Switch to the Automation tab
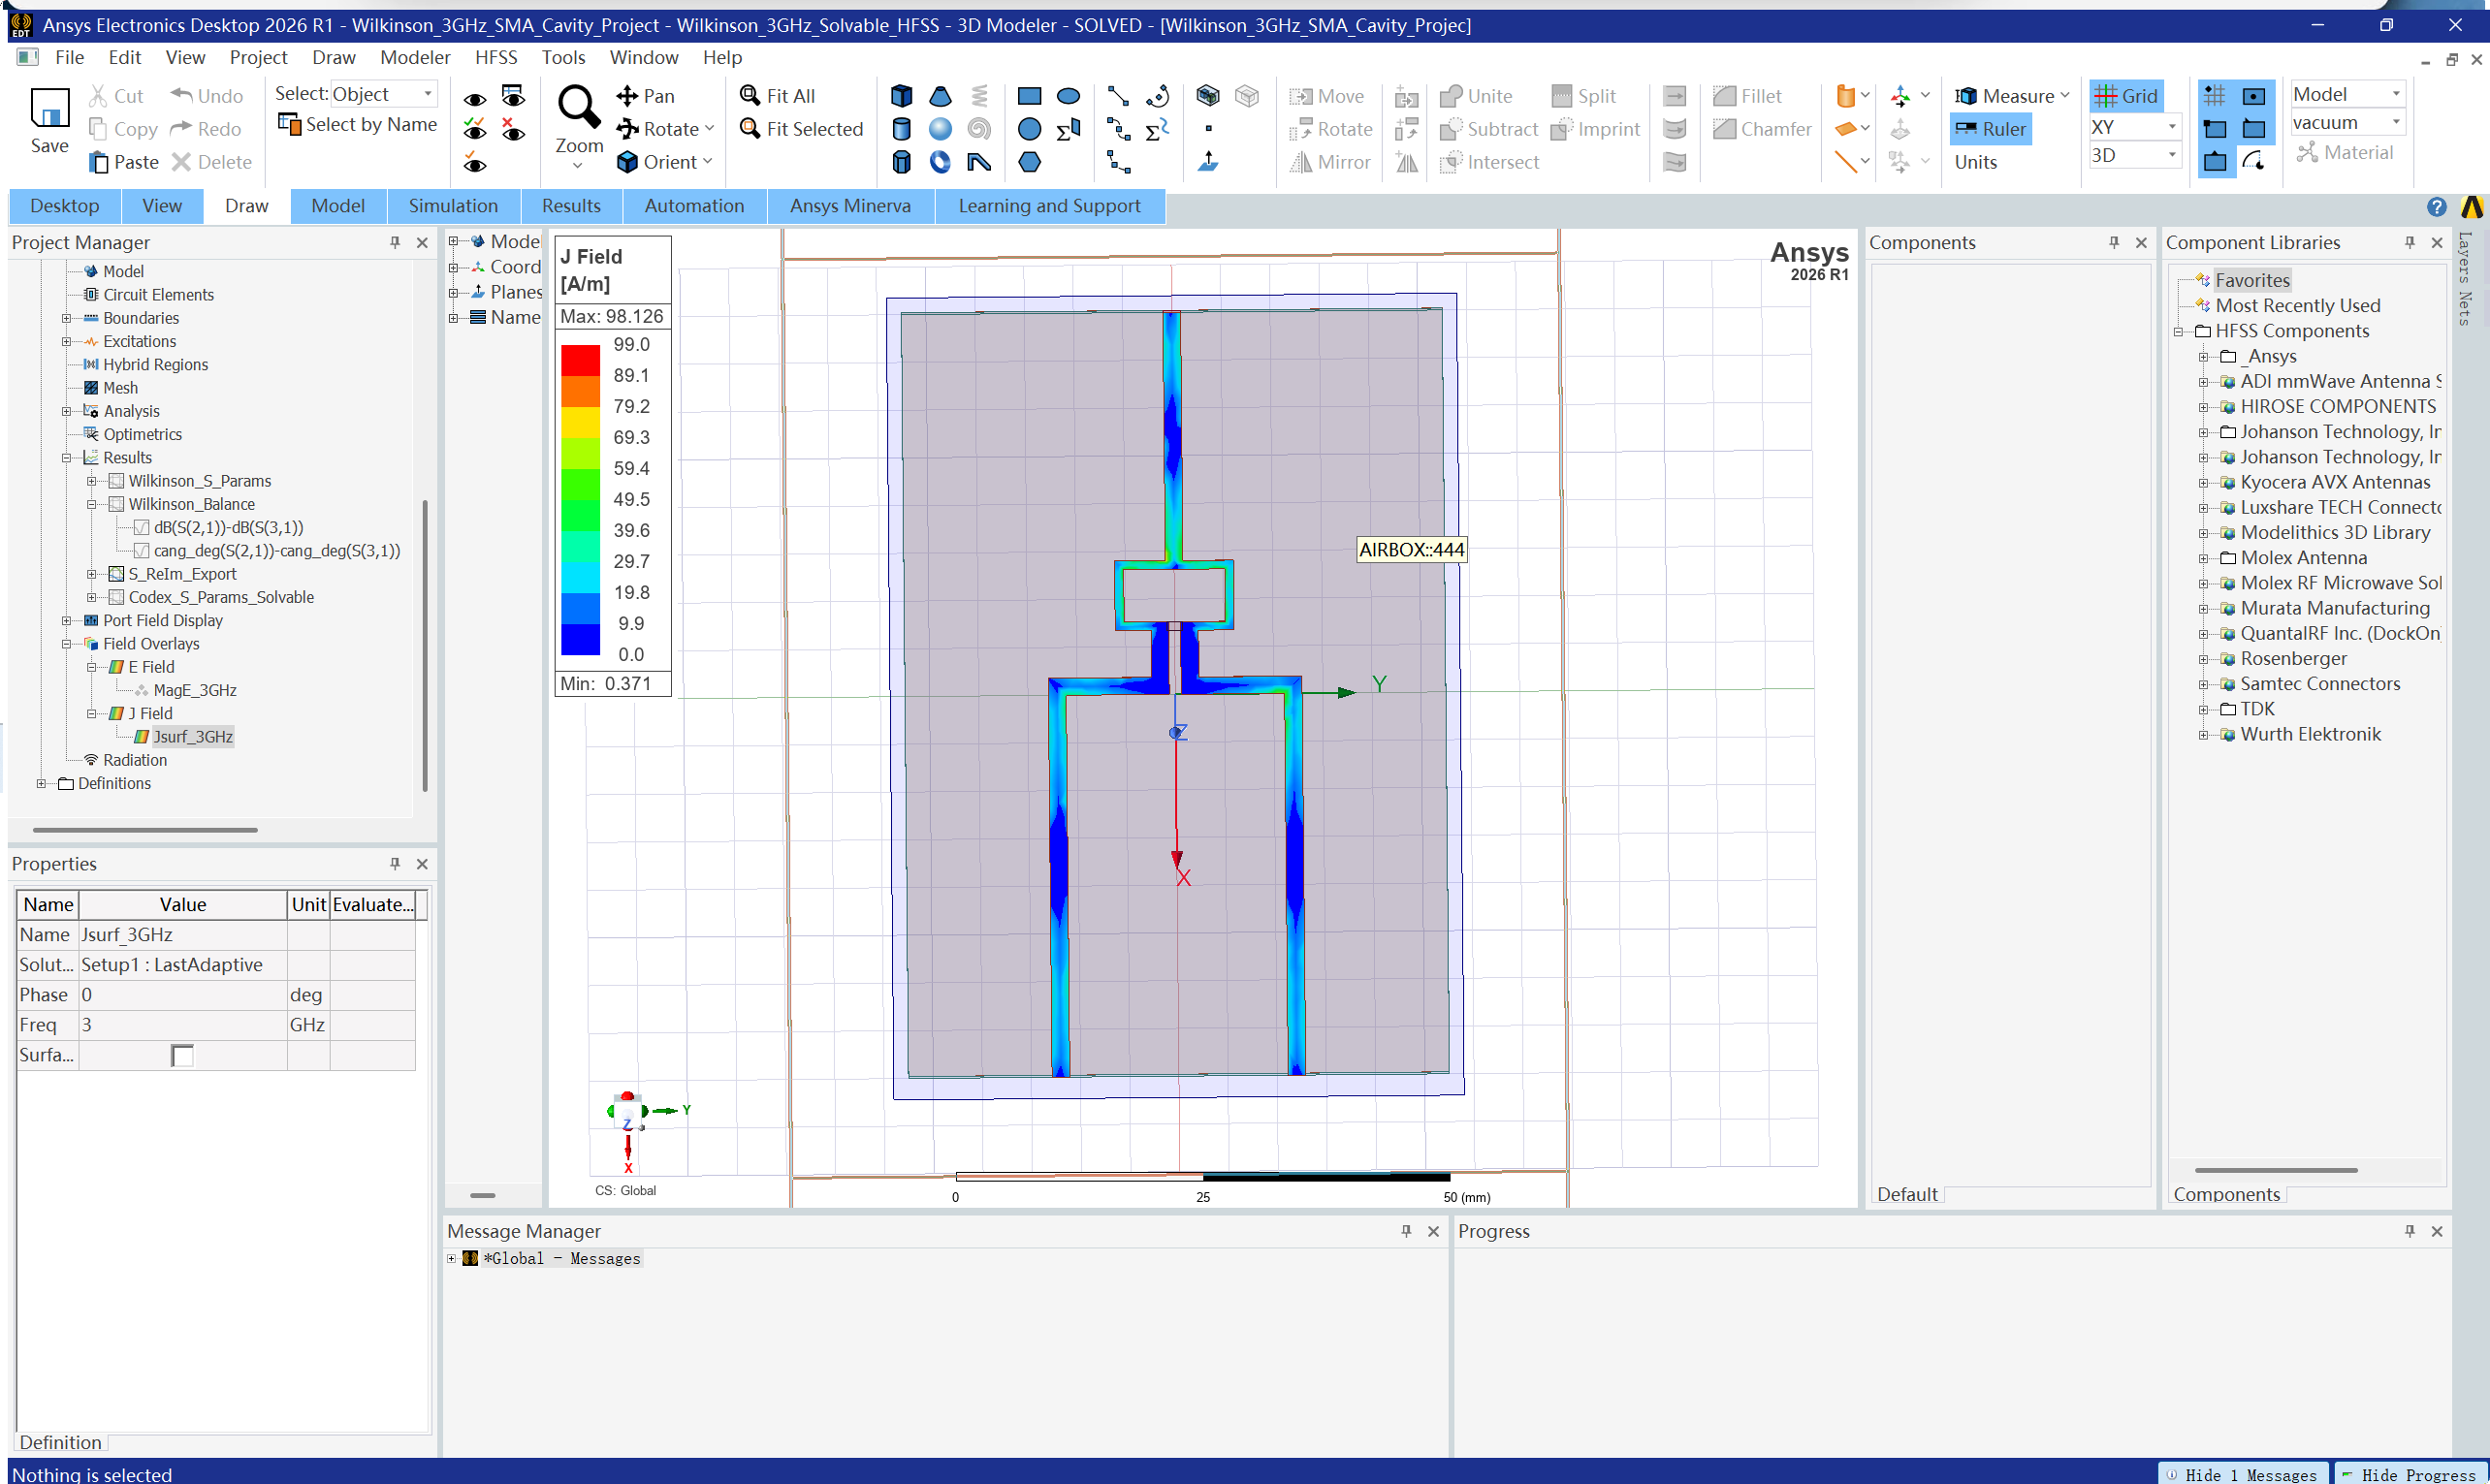 (x=694, y=206)
